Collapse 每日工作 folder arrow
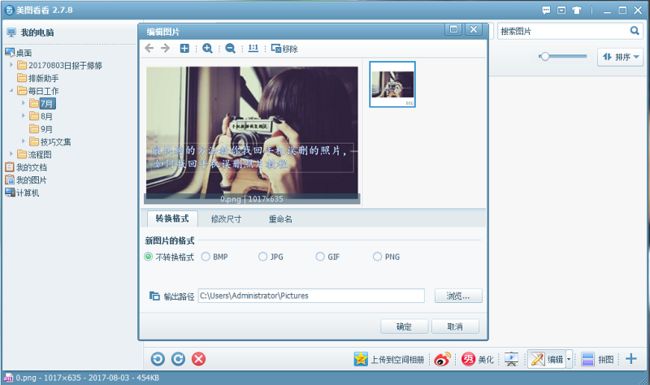650x385 pixels. click(12, 91)
